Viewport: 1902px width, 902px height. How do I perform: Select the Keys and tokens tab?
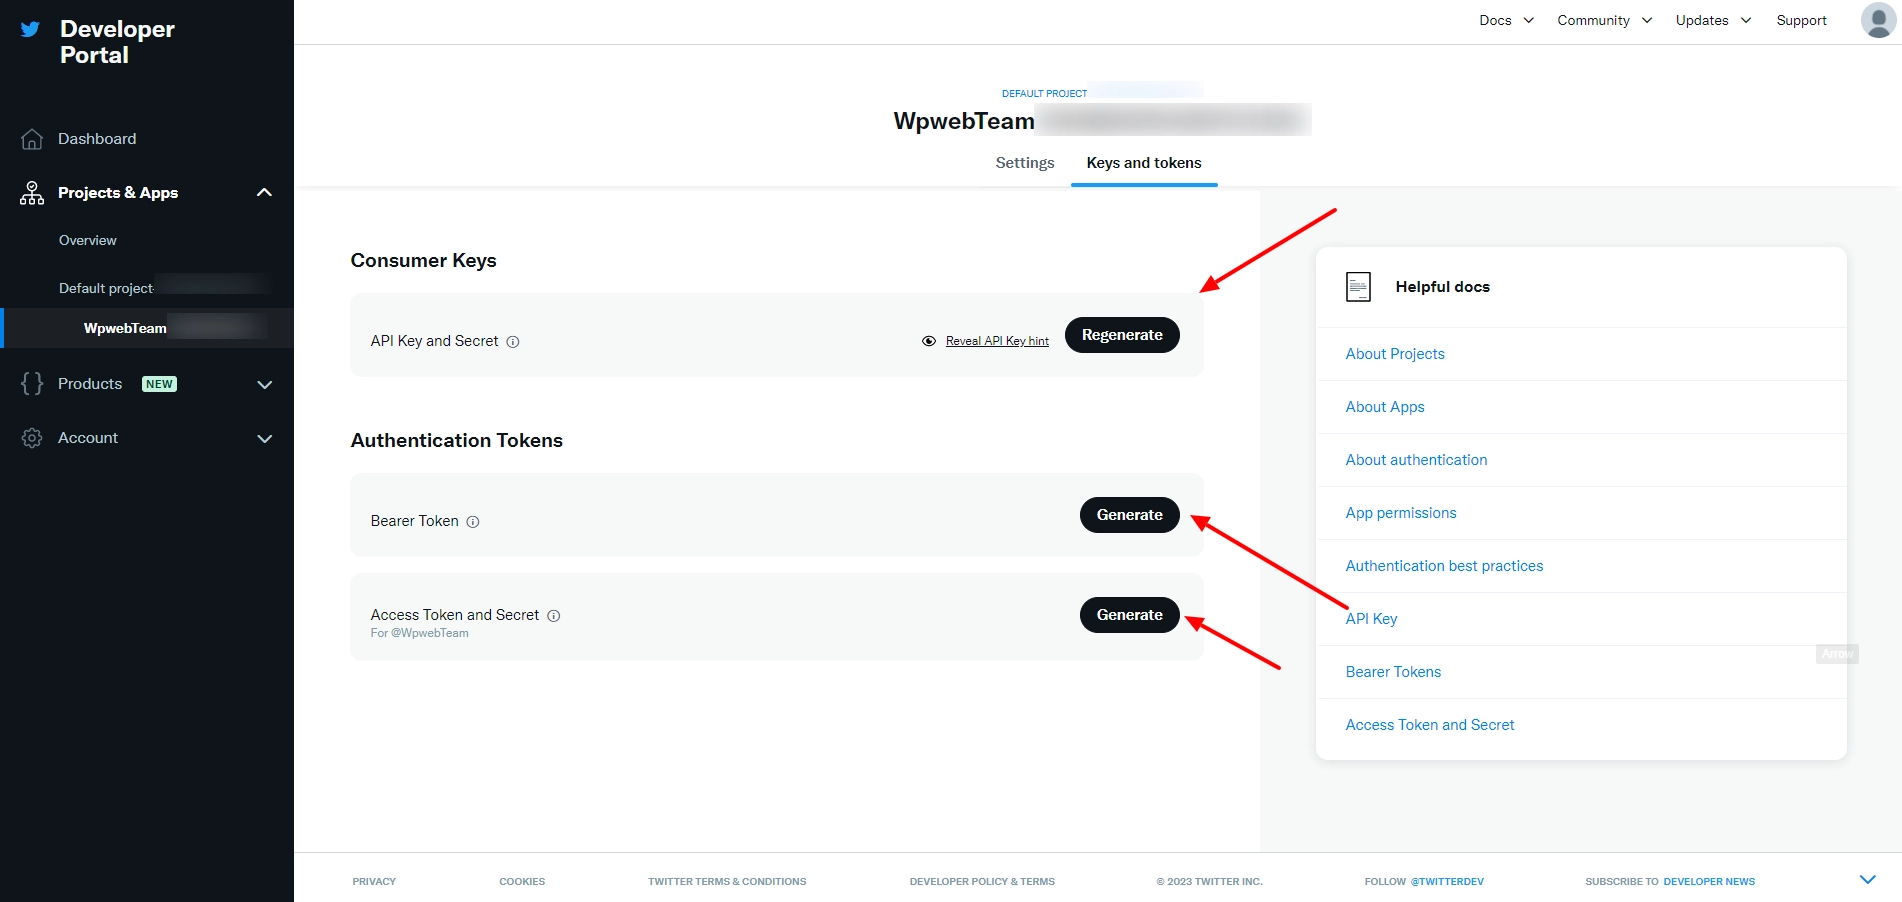[1144, 163]
